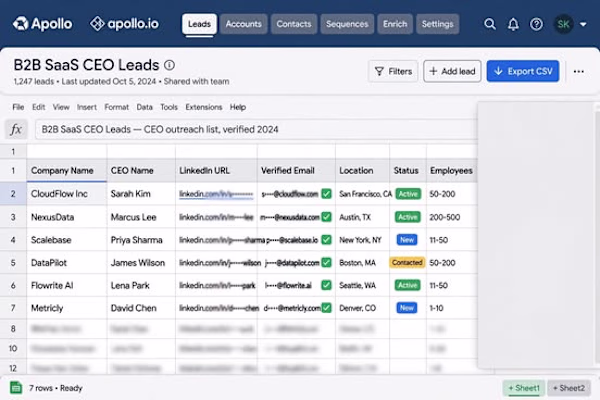Viewport: 600px width, 400px height.
Task: Open the File menu
Action: (18, 107)
